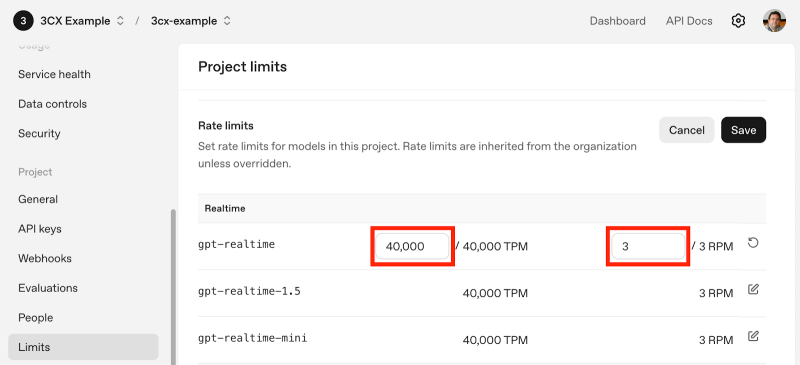Image resolution: width=800 pixels, height=365 pixels.
Task: Cancel rate limit editing
Action: 687,130
